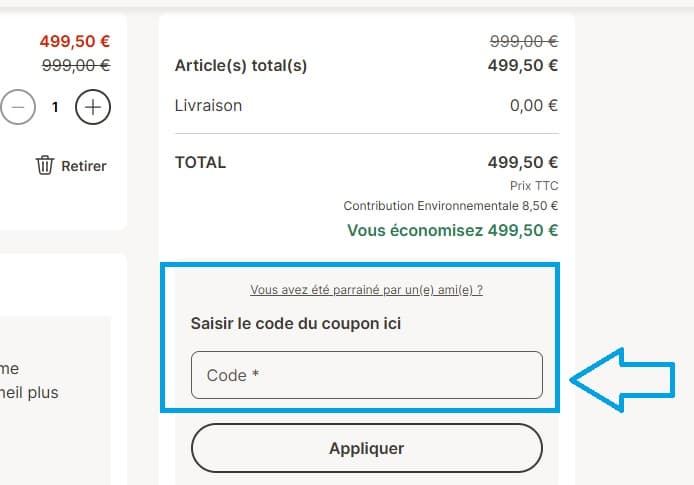Click the Contribution Environnementale 8,50 € line

pos(450,206)
